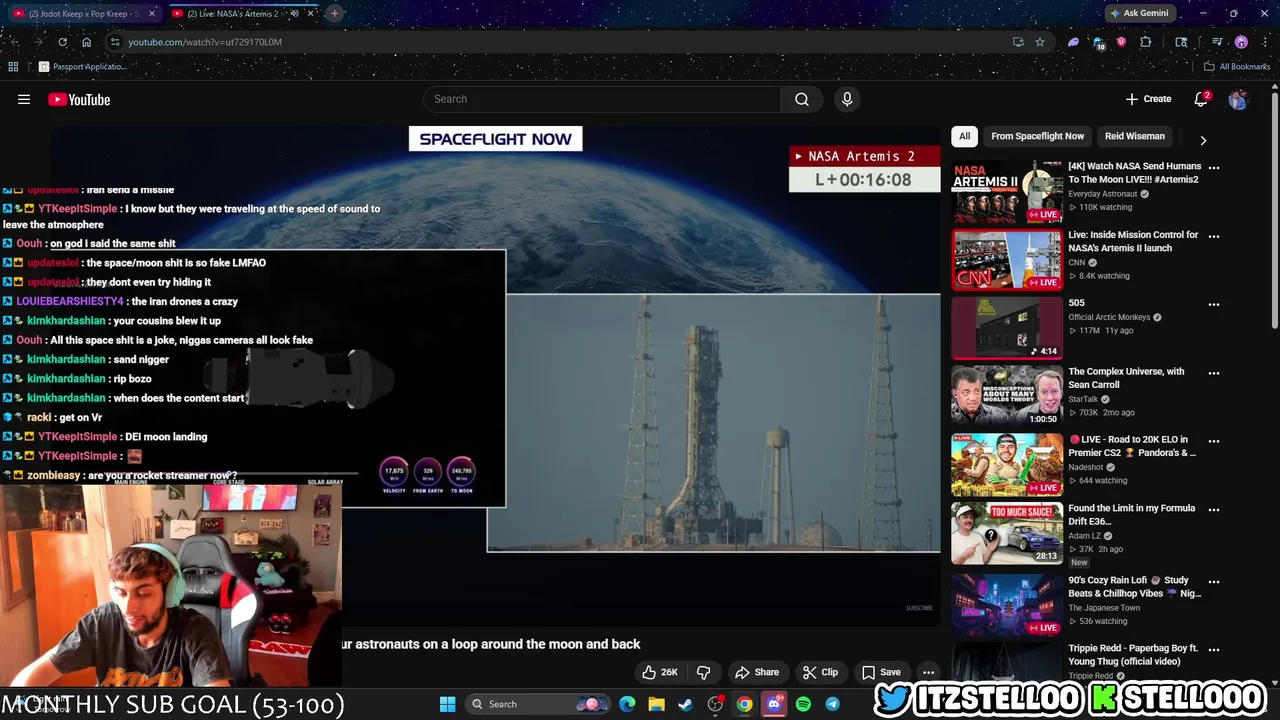Open the YouTube hamburger guide menu
This screenshot has height=720, width=1280.
click(24, 99)
